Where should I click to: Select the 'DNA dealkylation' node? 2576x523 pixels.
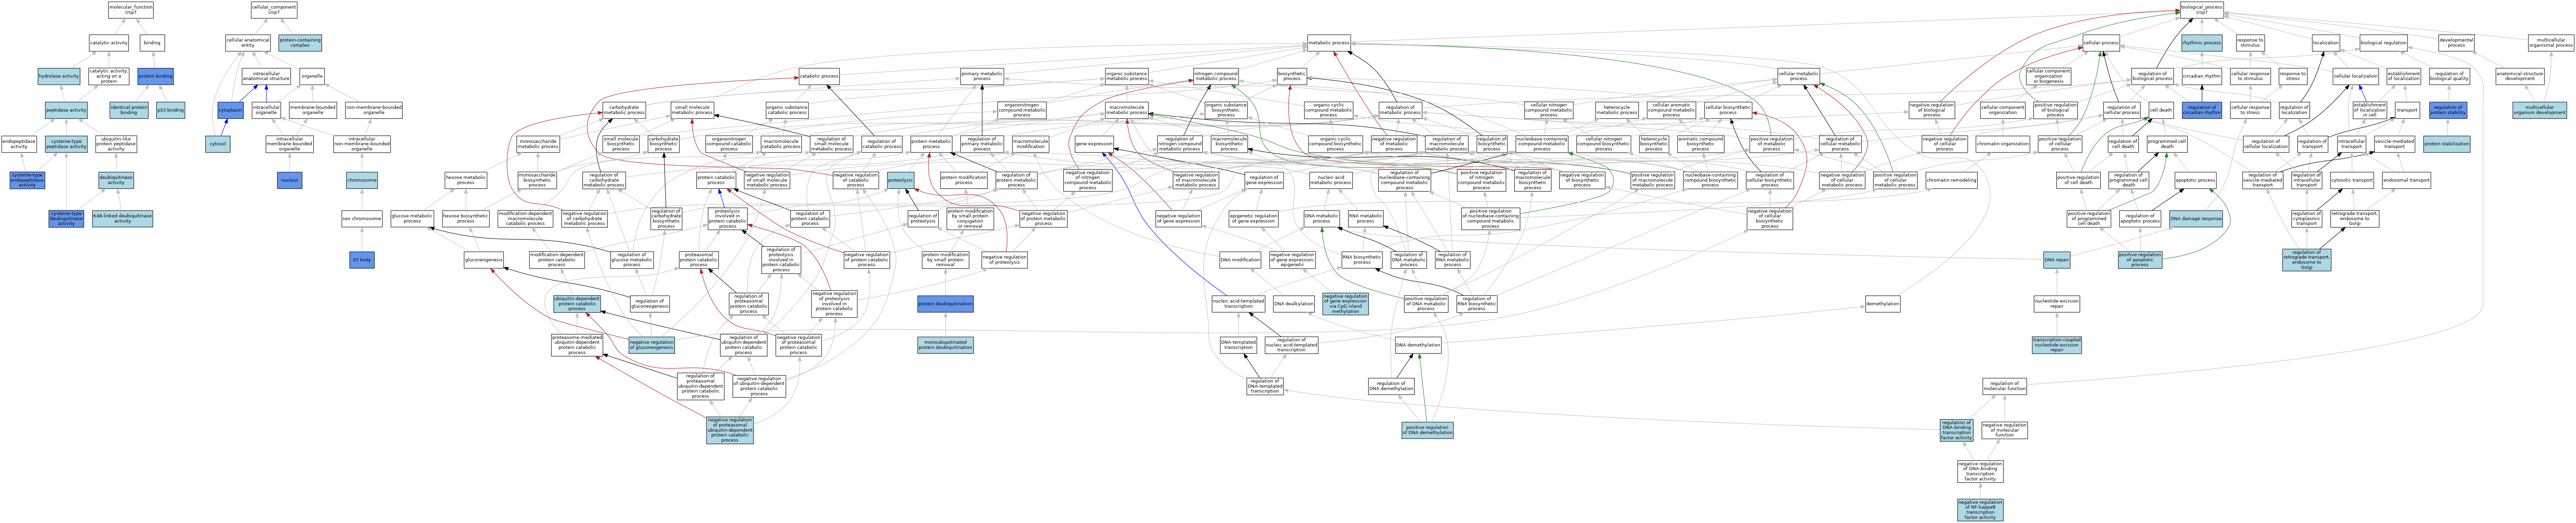(x=1293, y=303)
